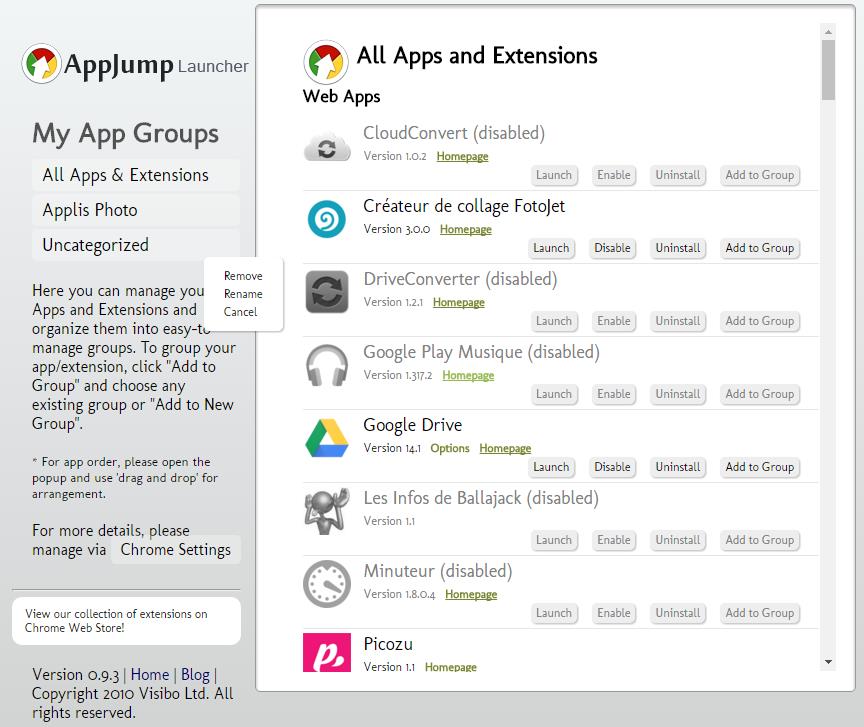Open the Home link in footer

(150, 675)
